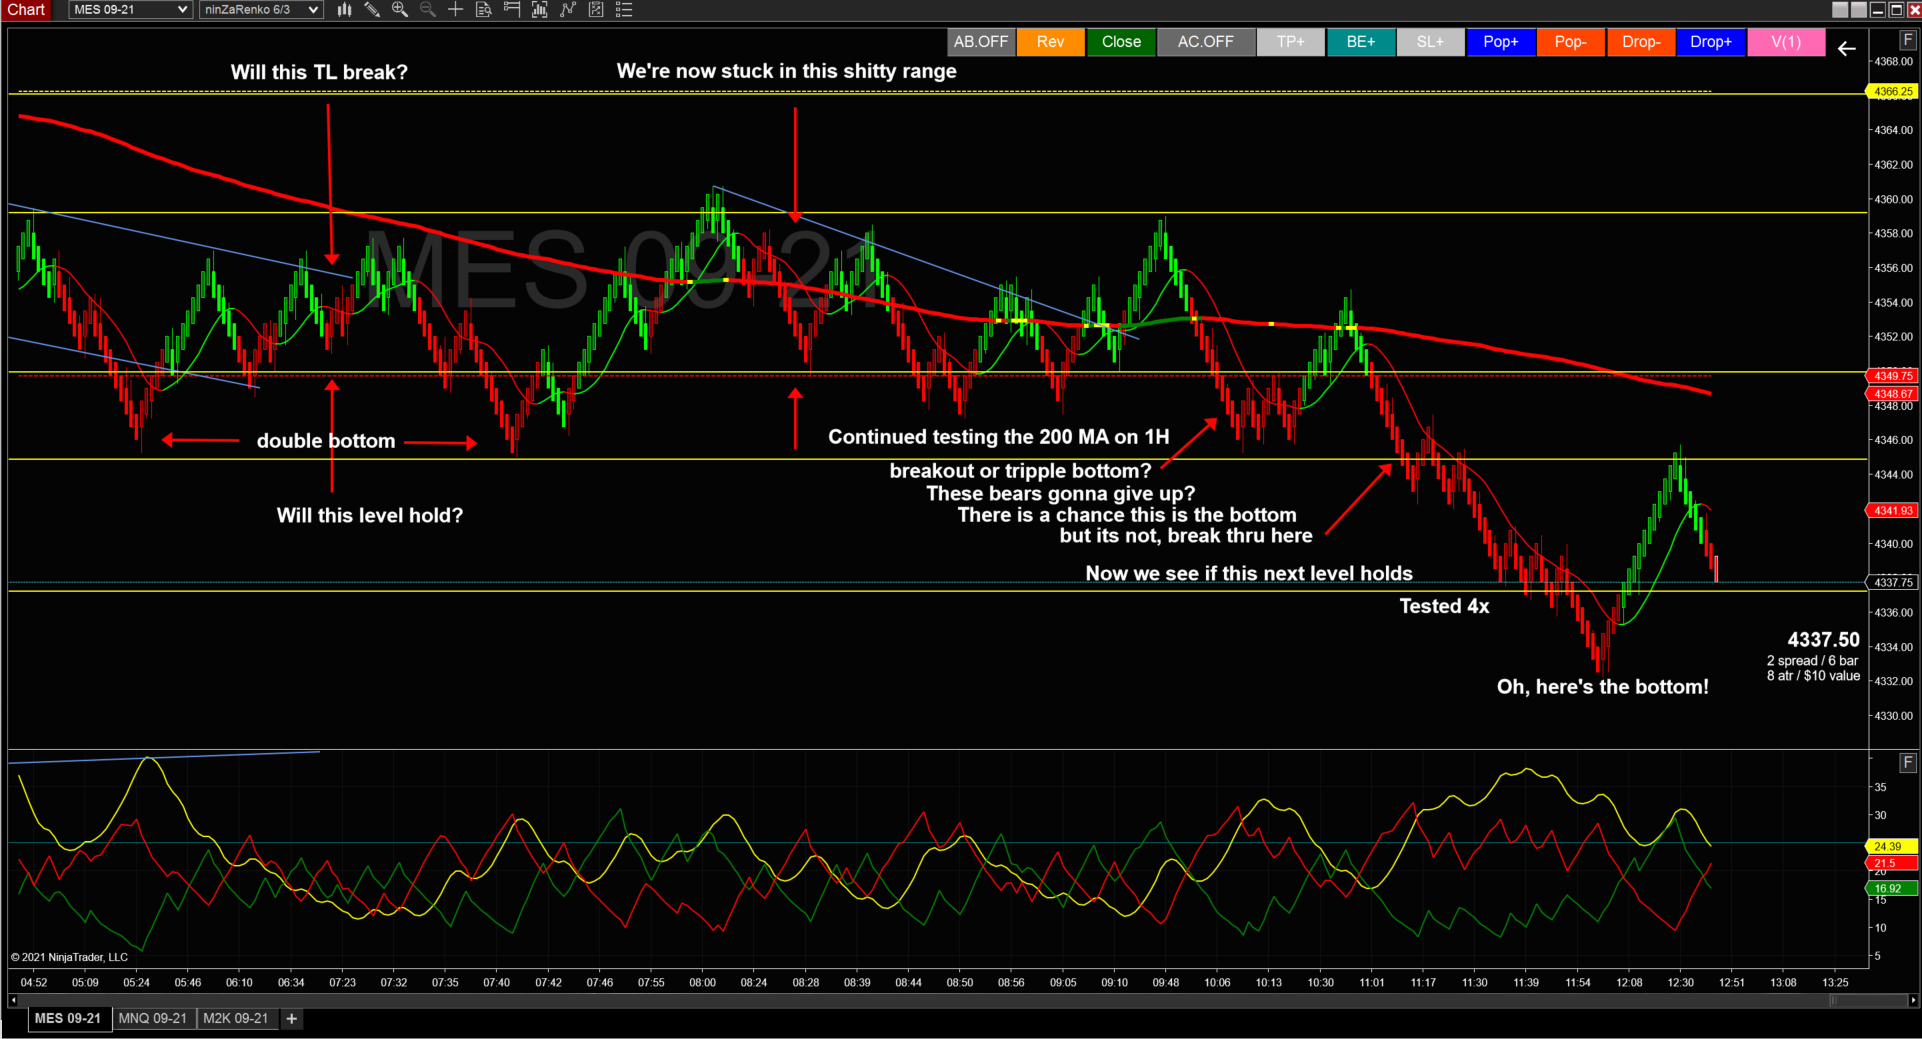Image resolution: width=1922 pixels, height=1039 pixels.
Task: Click the '8 atr / $10 value' info text
Action: pyautogui.click(x=1813, y=676)
